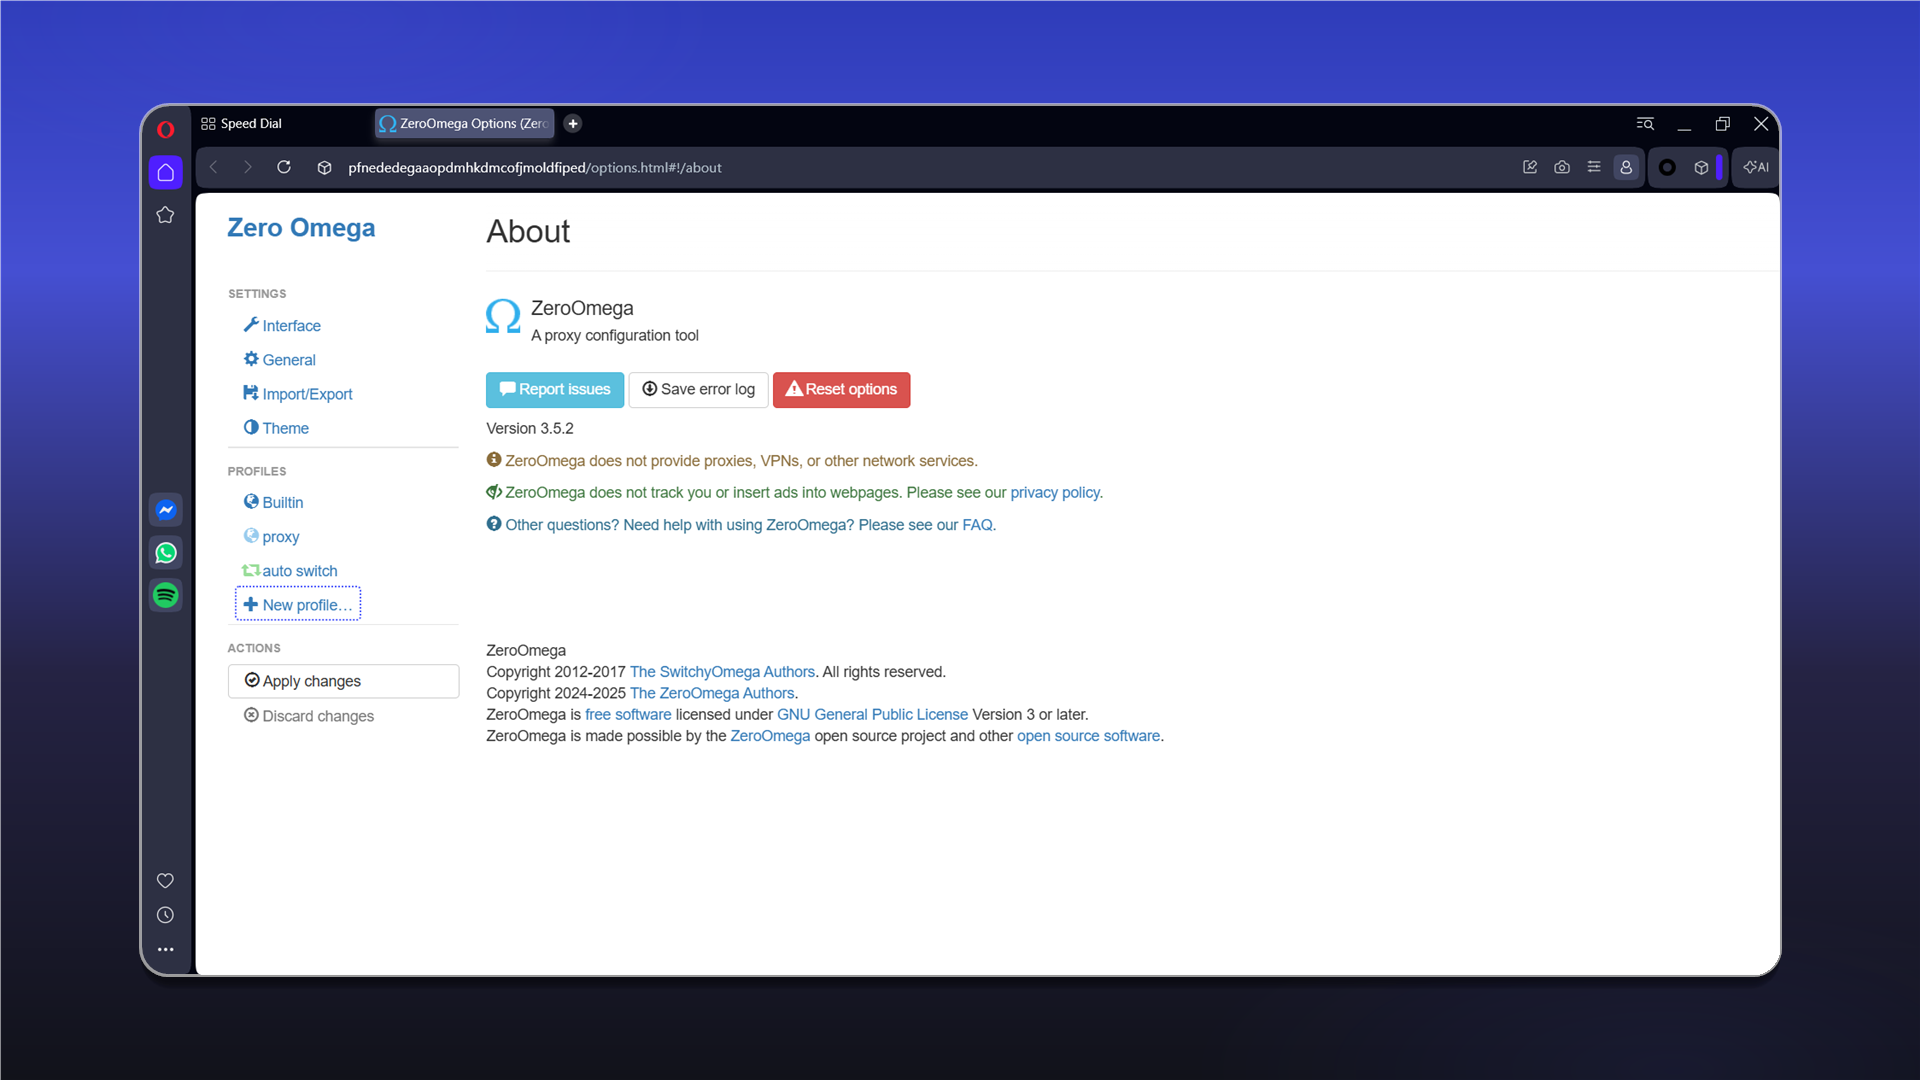Open bookmarks star in sidebar
The image size is (1920, 1080).
[166, 215]
